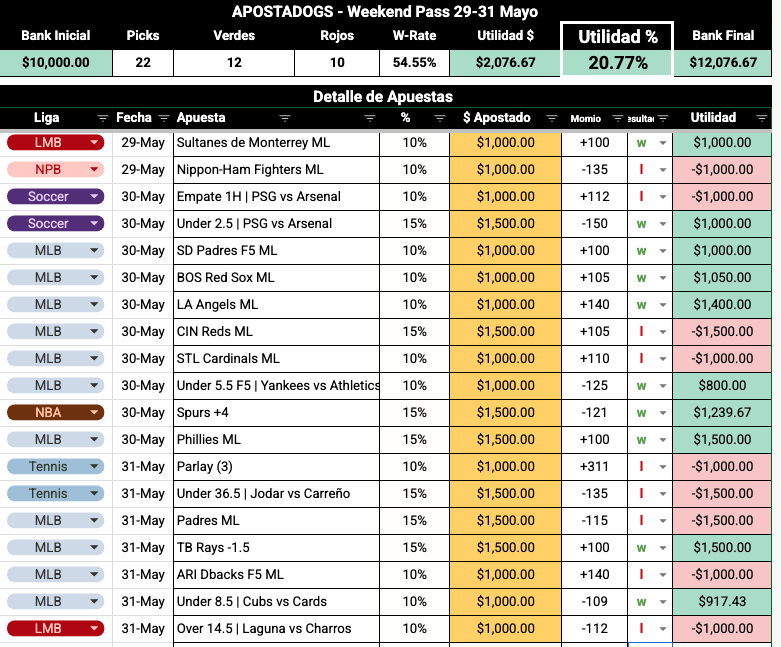The height and width of the screenshot is (647, 781).
Task: Select the $1,239.67 utilidad cell
Action: pyautogui.click(x=722, y=412)
